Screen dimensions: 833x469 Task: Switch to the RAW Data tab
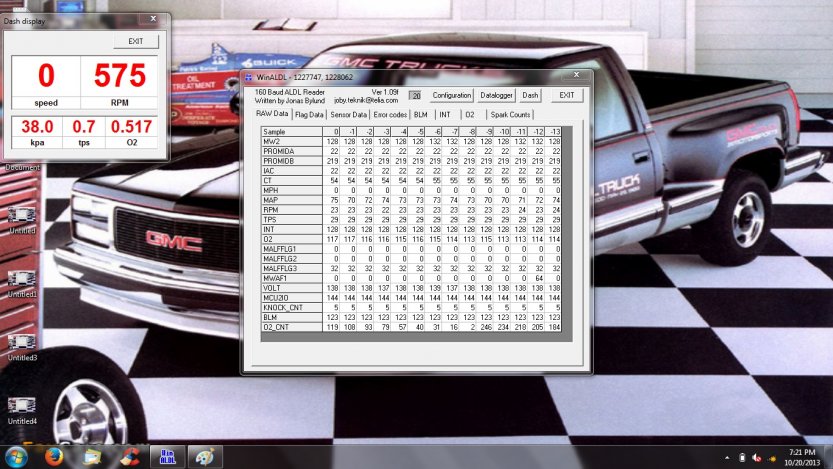pos(272,114)
